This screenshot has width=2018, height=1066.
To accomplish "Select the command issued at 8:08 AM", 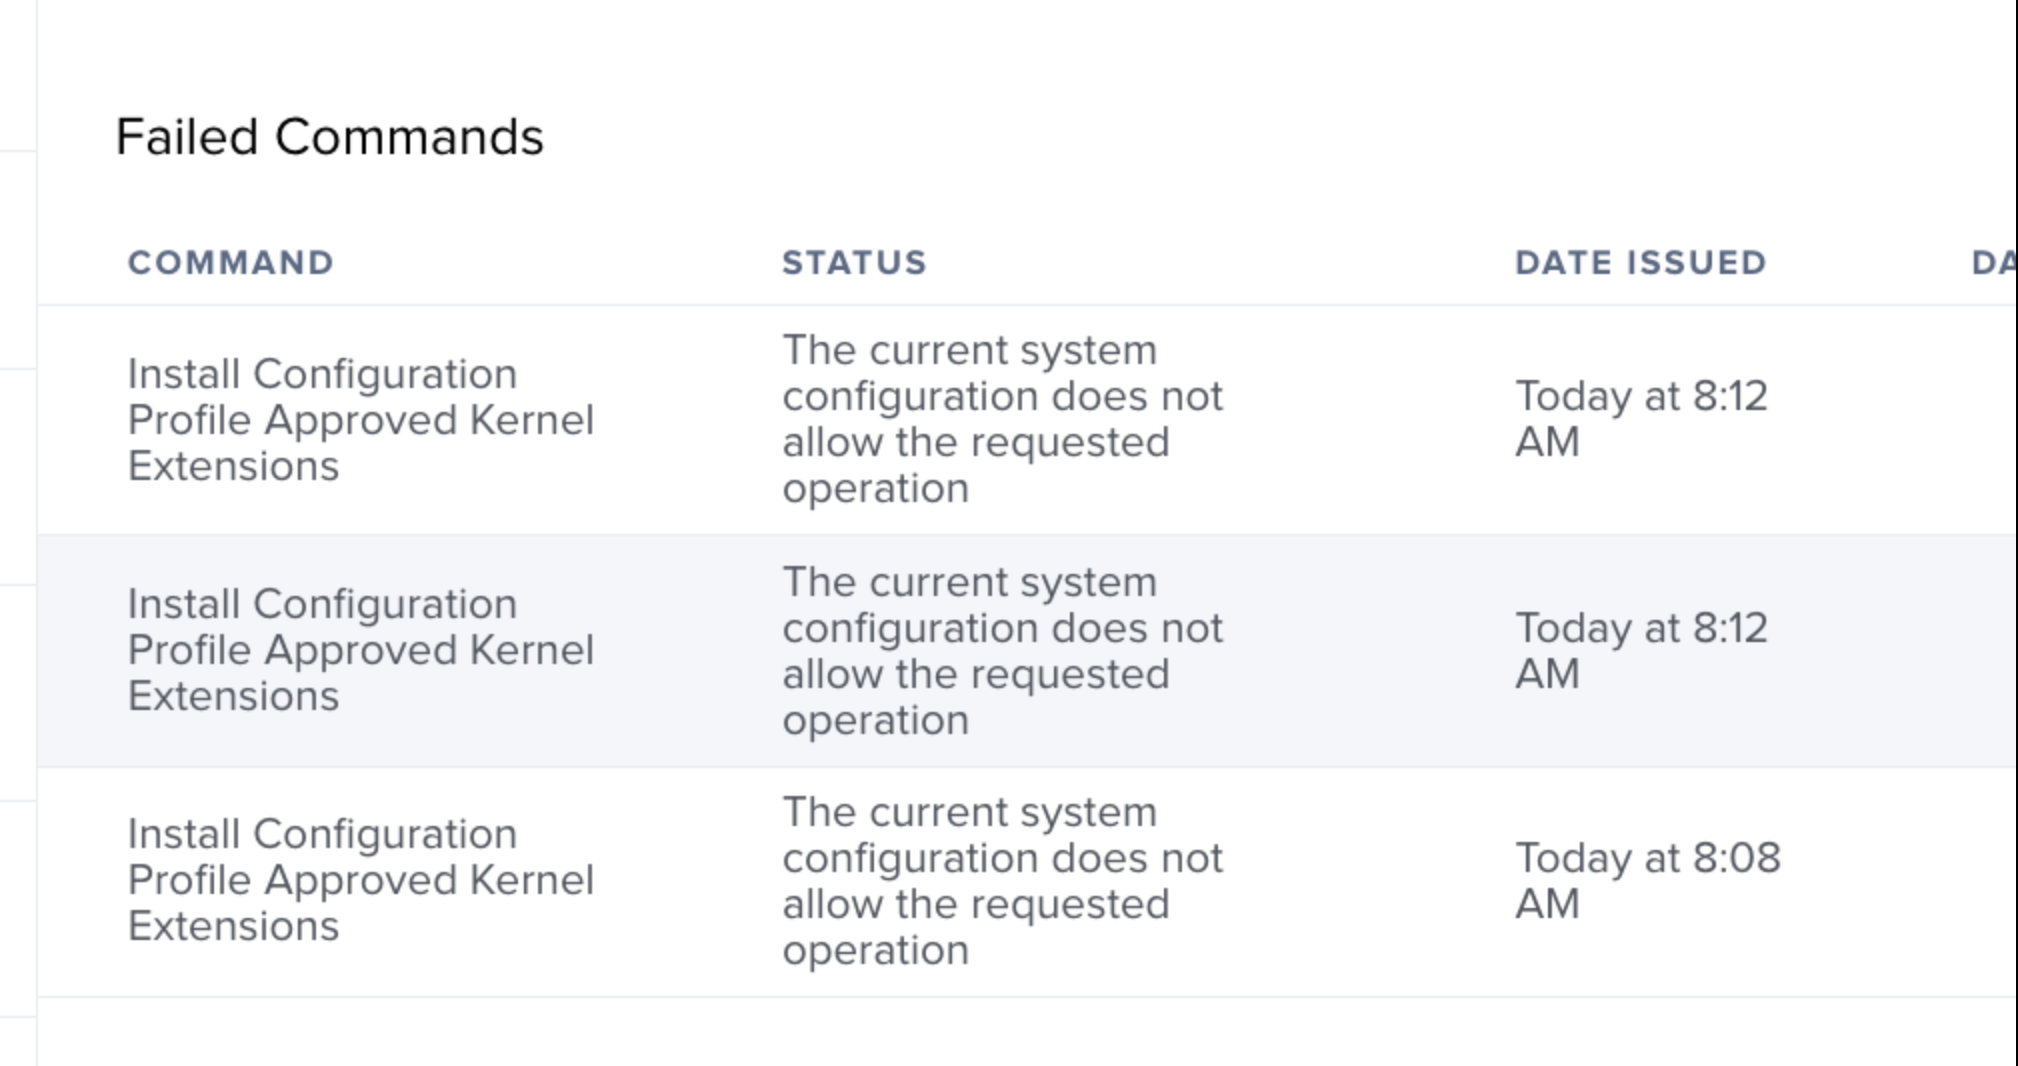I will pyautogui.click(x=361, y=880).
